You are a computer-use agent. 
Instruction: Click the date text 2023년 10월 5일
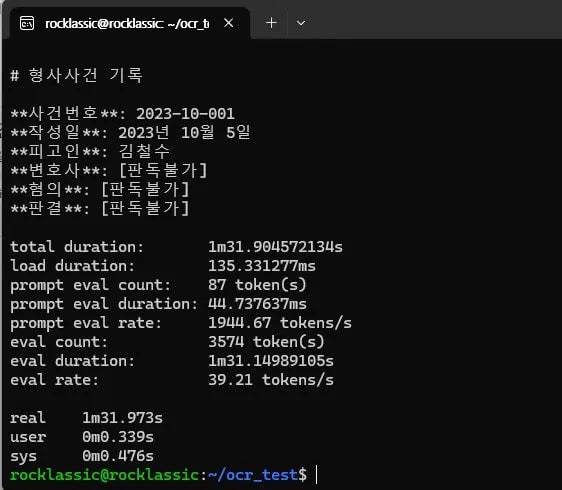[x=184, y=133]
